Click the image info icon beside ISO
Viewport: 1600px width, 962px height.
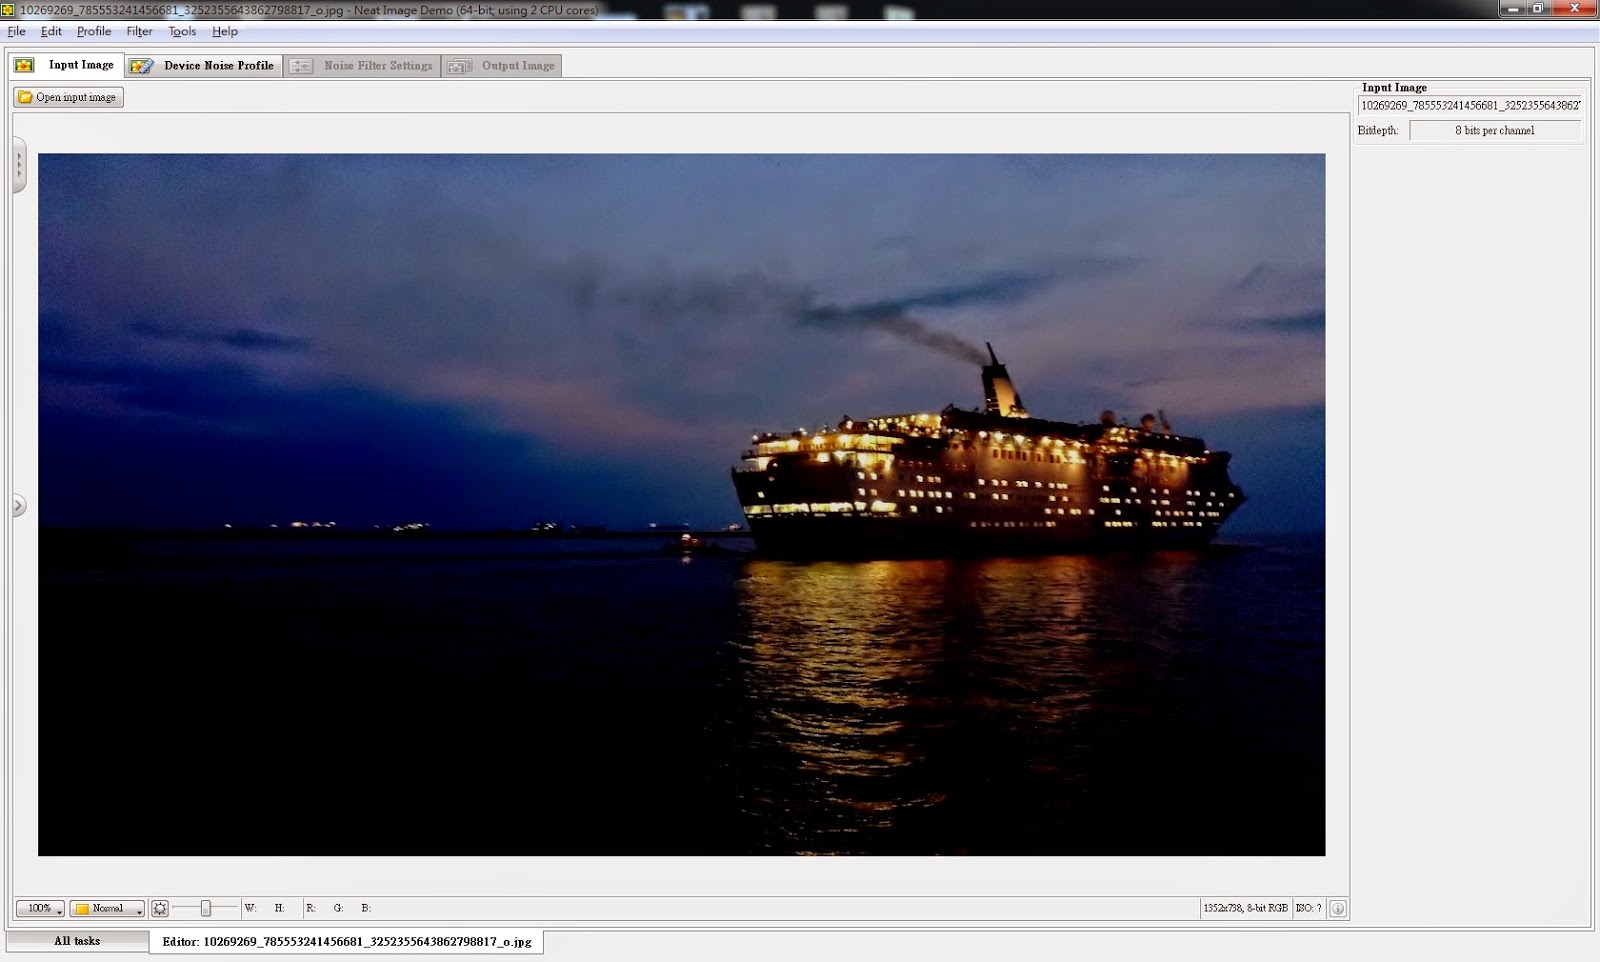pos(1337,908)
